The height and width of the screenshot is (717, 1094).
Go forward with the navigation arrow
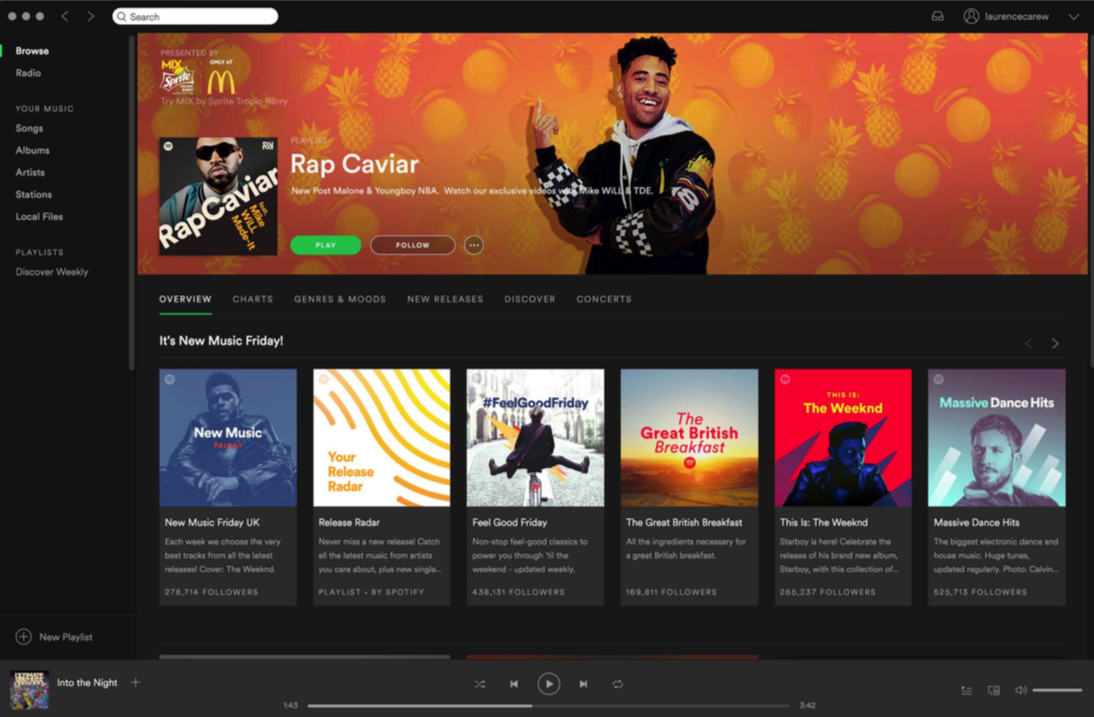coord(91,16)
